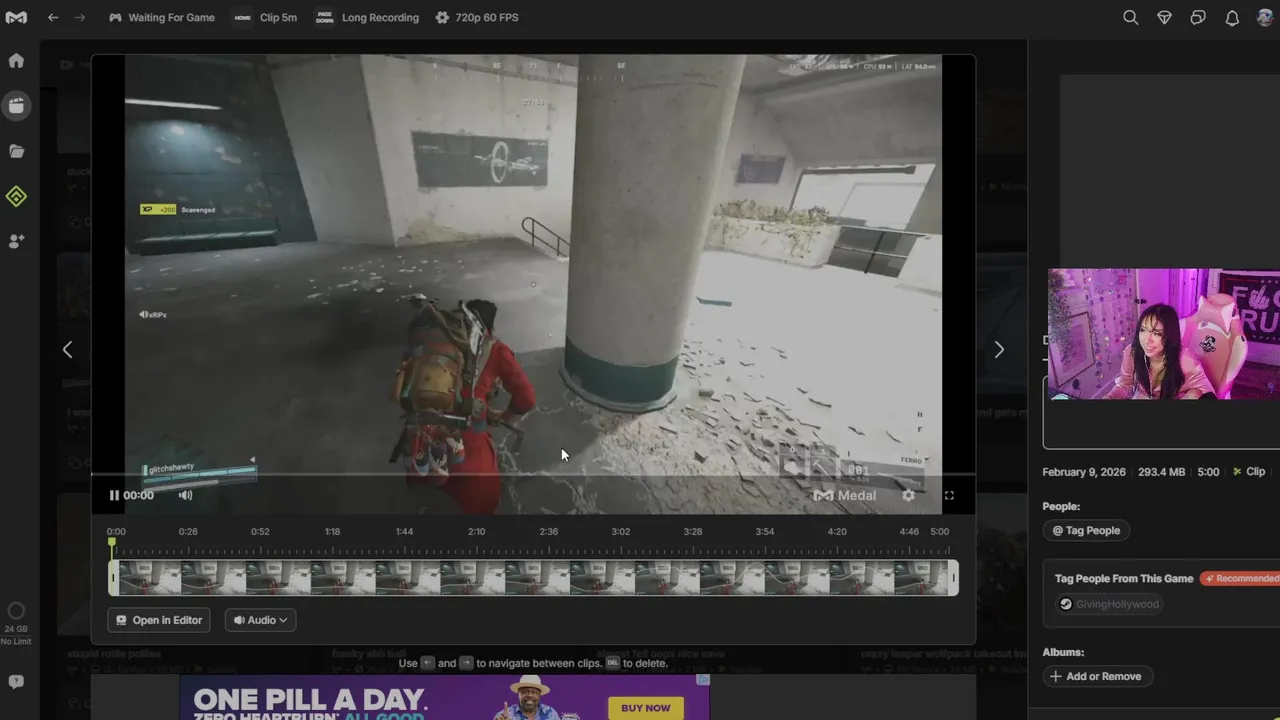The image size is (1280, 720).
Task: Tag GivingHollywood from this game
Action: pyautogui.click(x=1109, y=604)
